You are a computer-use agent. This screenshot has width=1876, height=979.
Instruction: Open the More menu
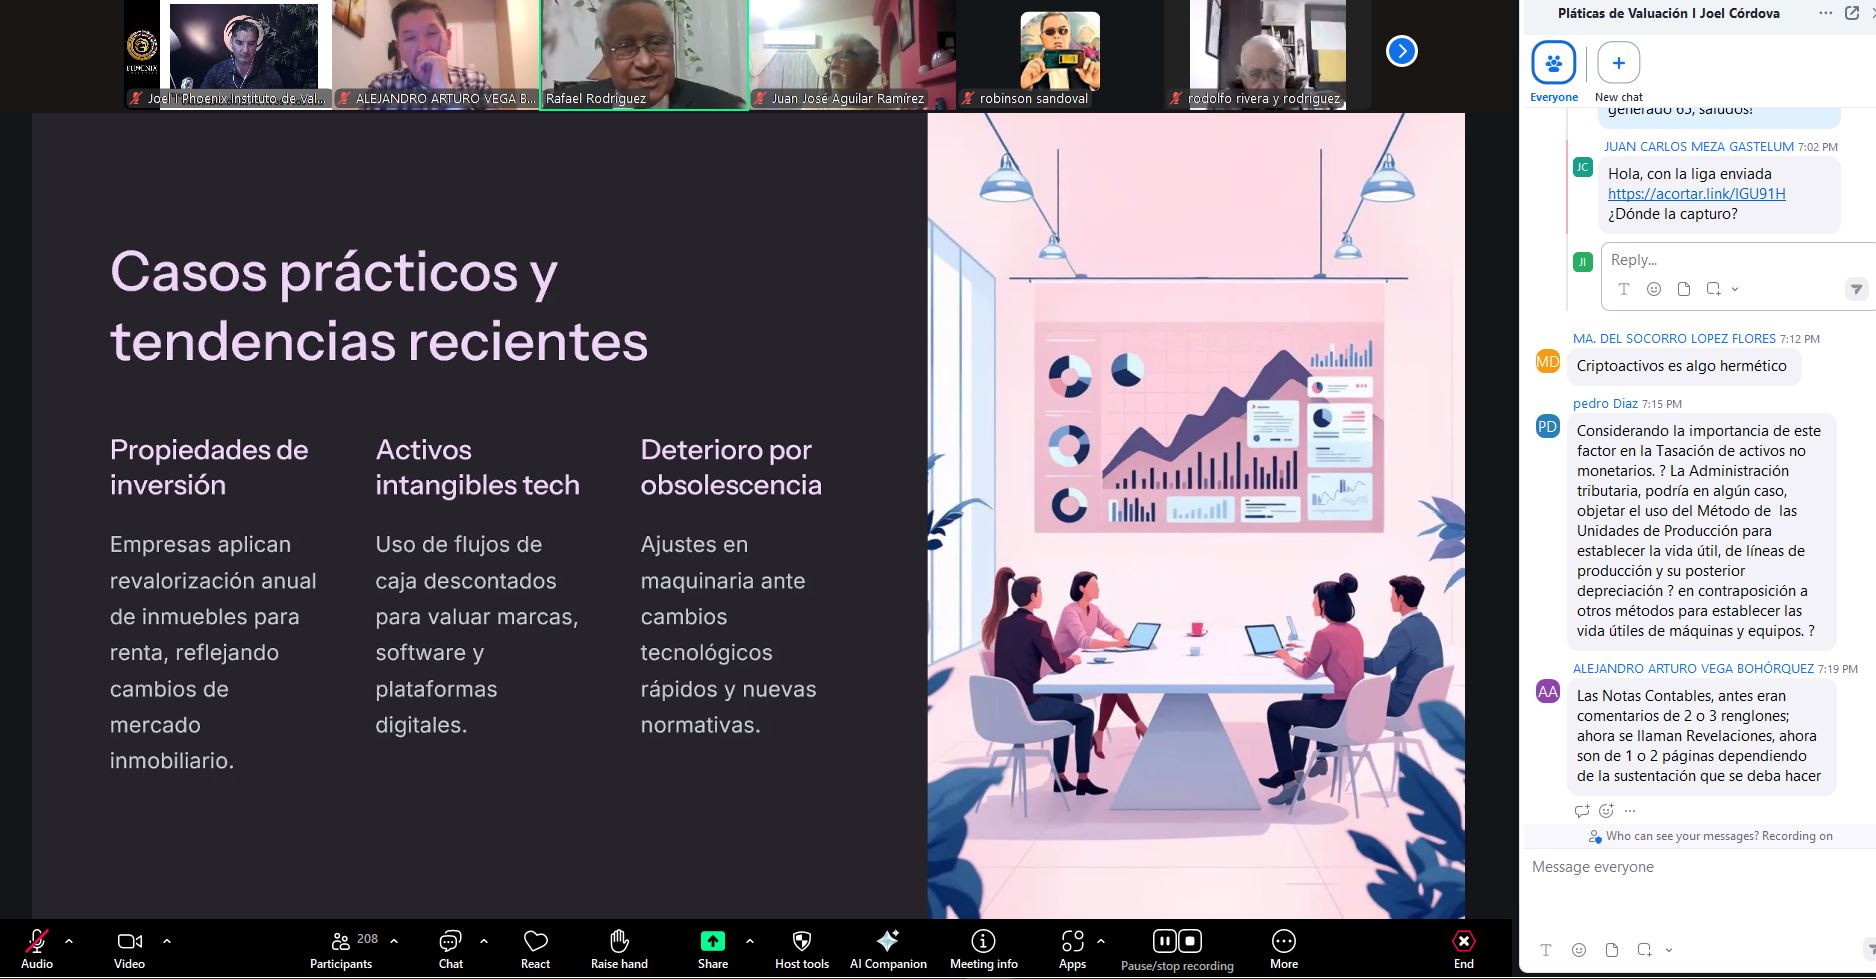tap(1284, 948)
